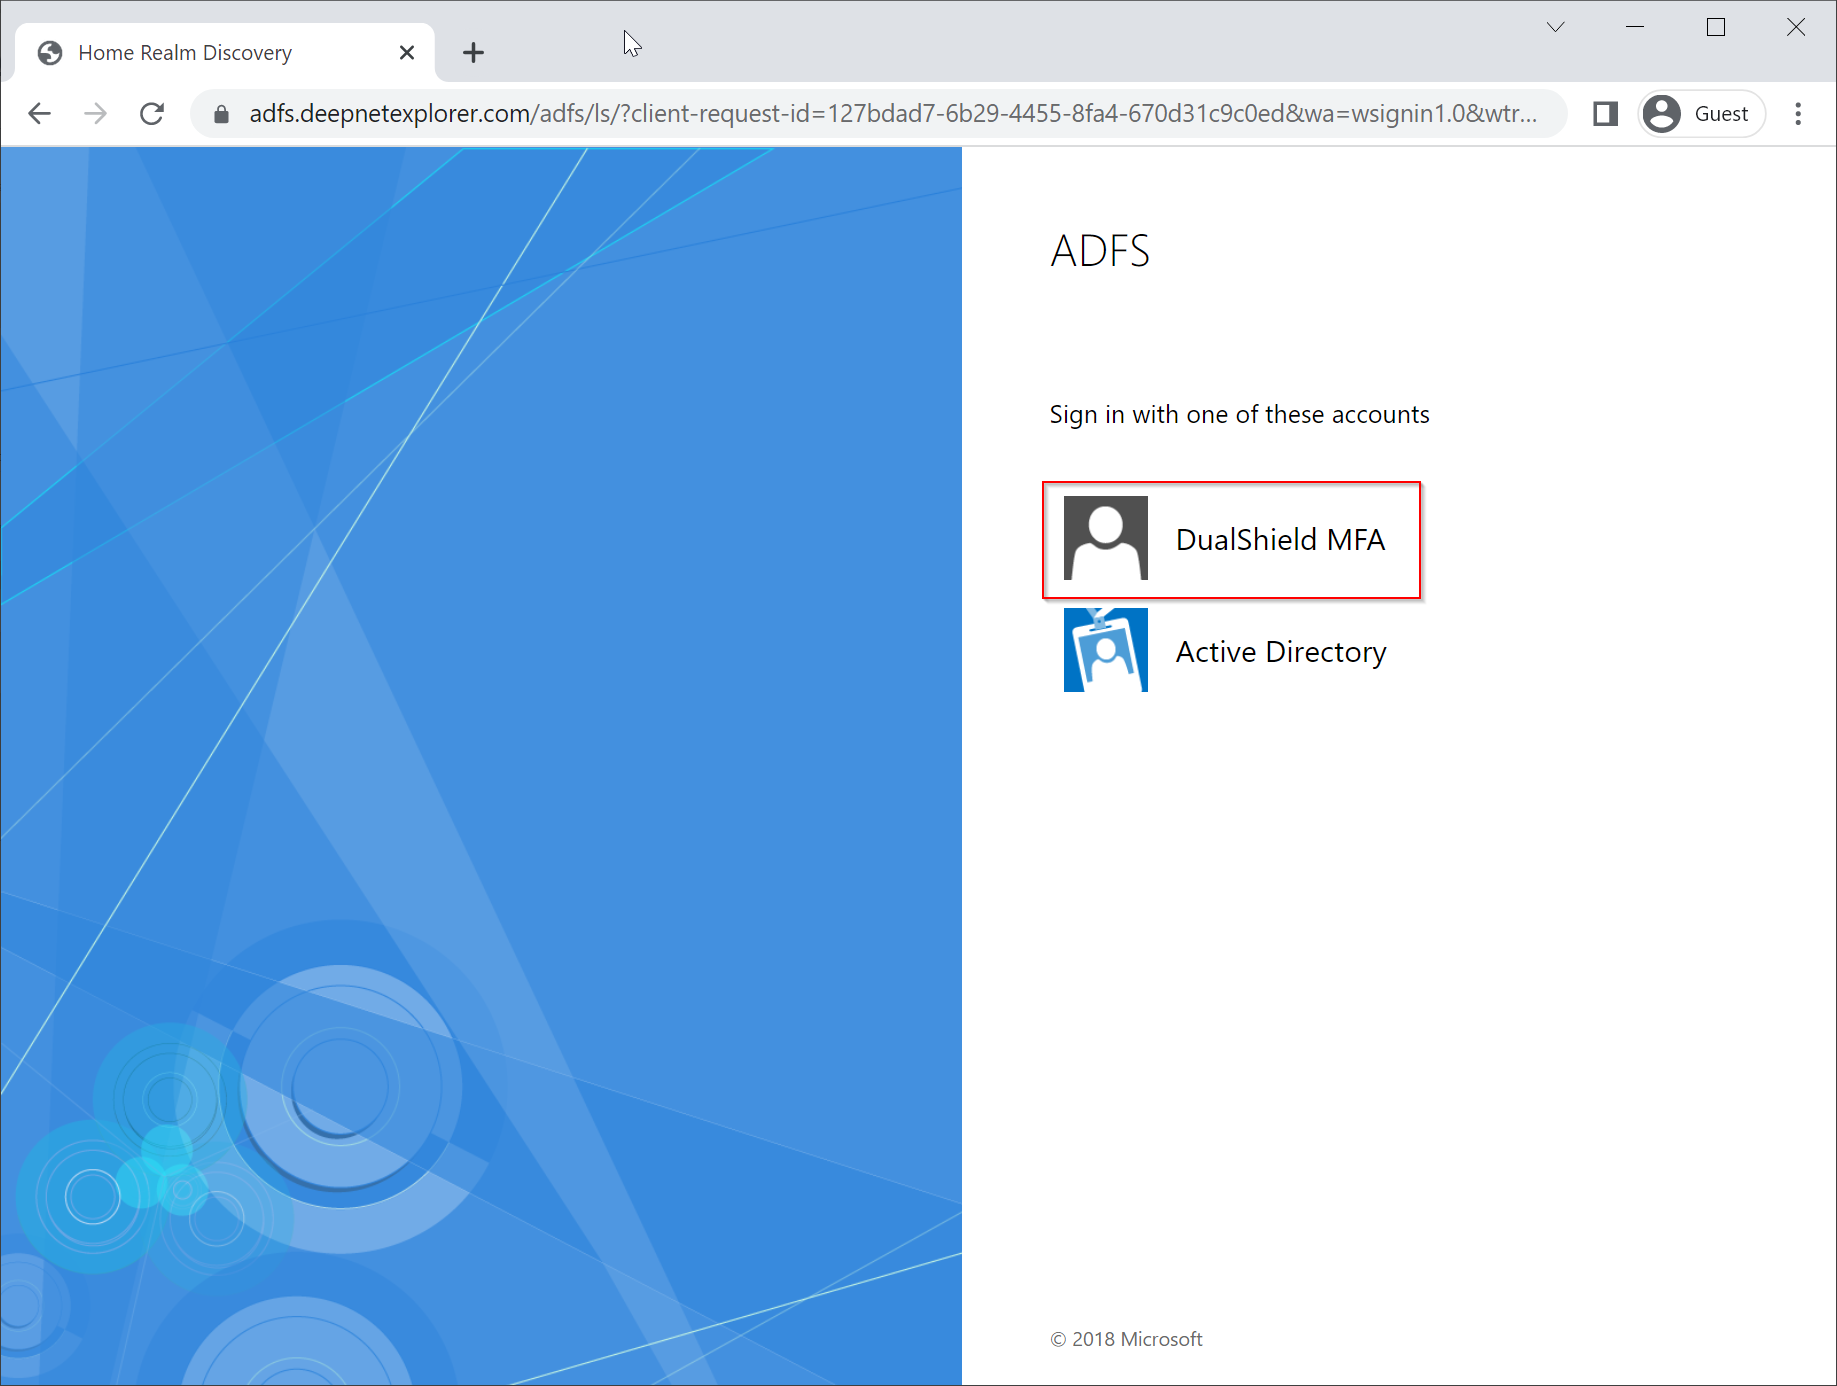This screenshot has width=1837, height=1386.
Task: Choose the Active Directory account label
Action: click(1280, 652)
